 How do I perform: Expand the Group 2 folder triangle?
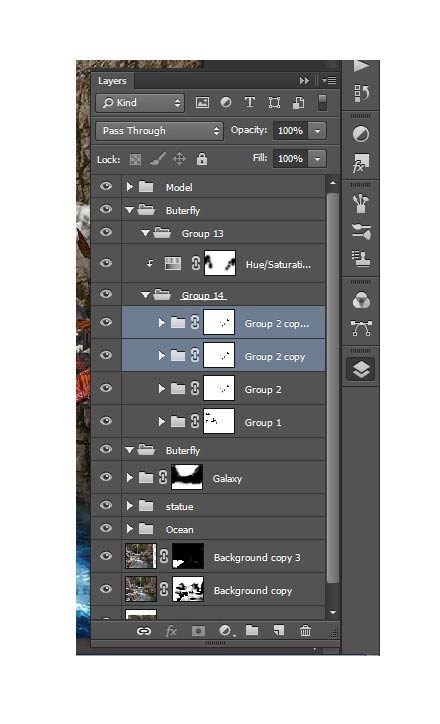(x=162, y=389)
